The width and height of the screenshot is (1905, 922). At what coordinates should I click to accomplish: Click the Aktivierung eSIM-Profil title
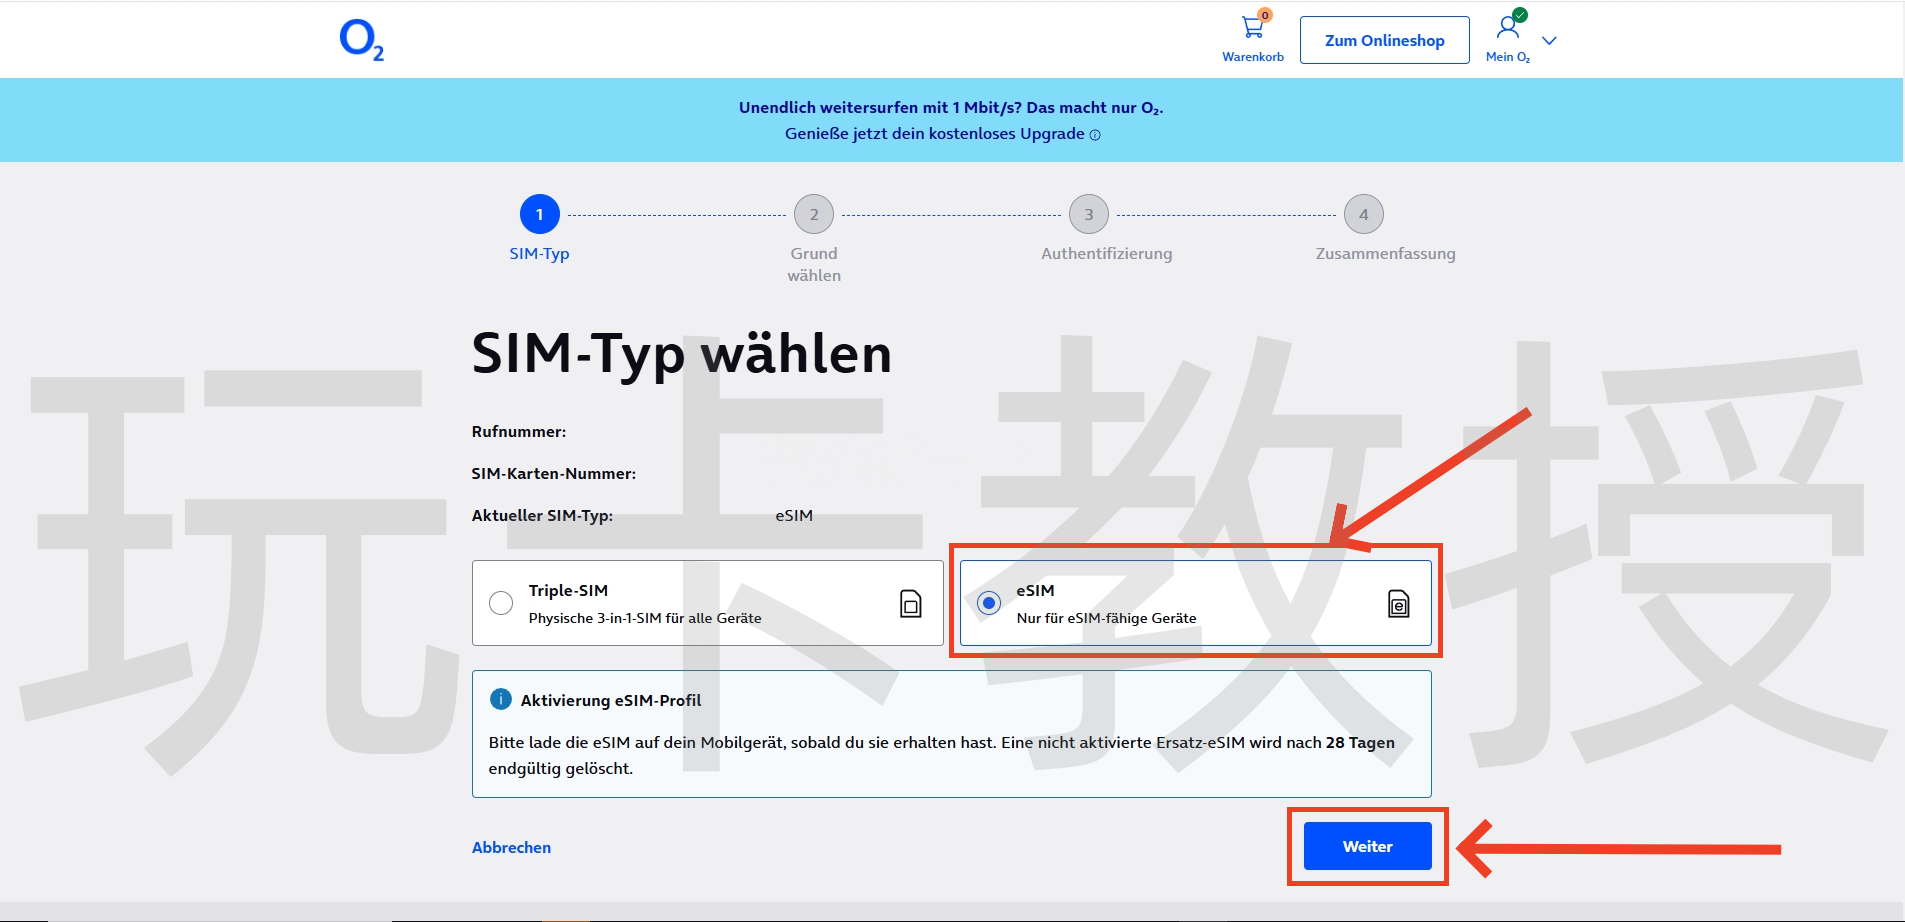click(x=611, y=701)
